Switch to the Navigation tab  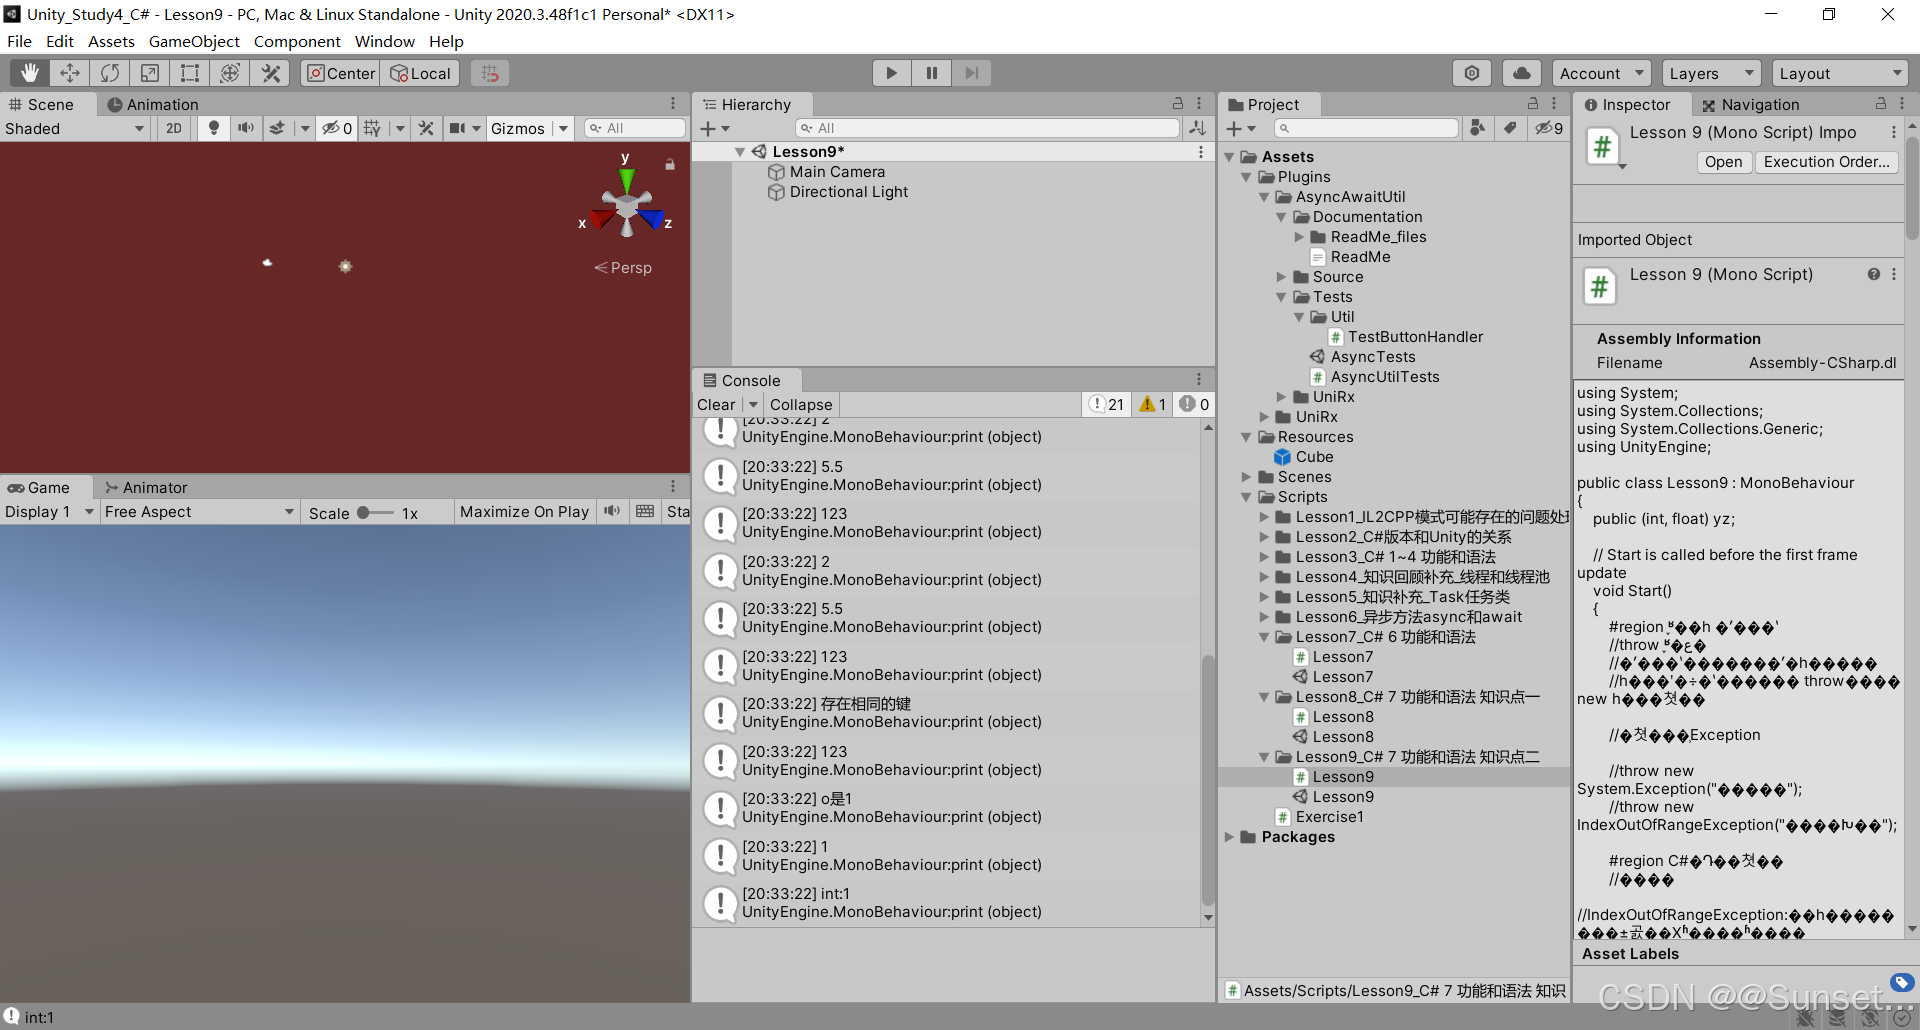[x=1750, y=104]
